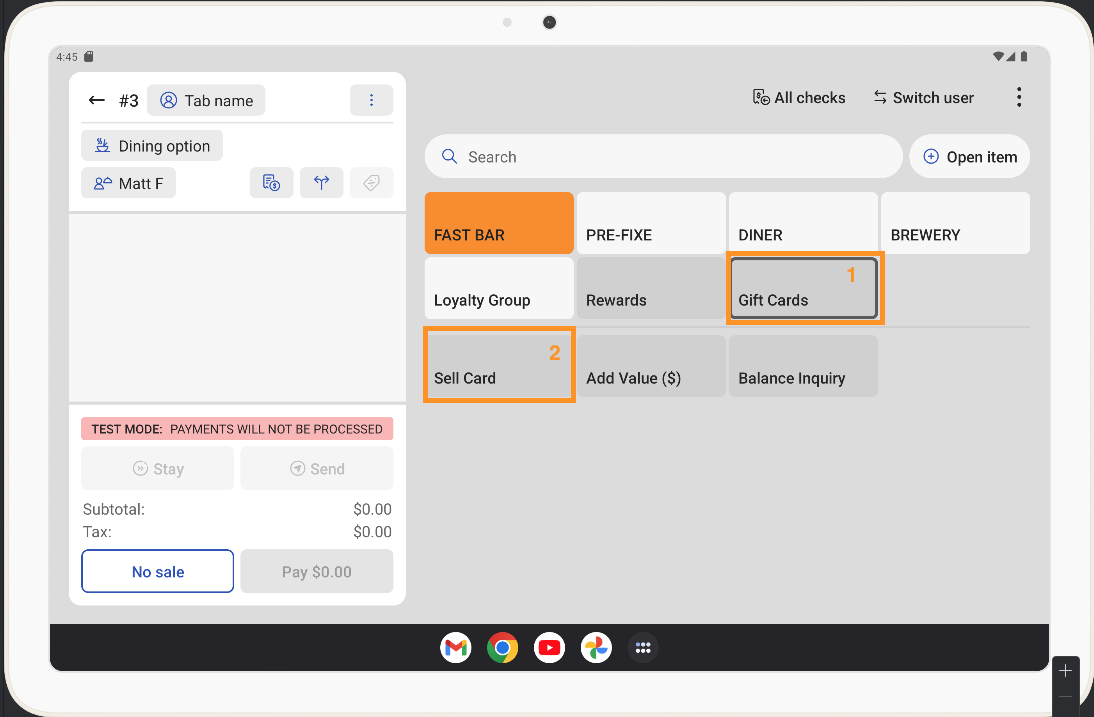Tap the split check icon
Image resolution: width=1094 pixels, height=717 pixels.
click(321, 183)
